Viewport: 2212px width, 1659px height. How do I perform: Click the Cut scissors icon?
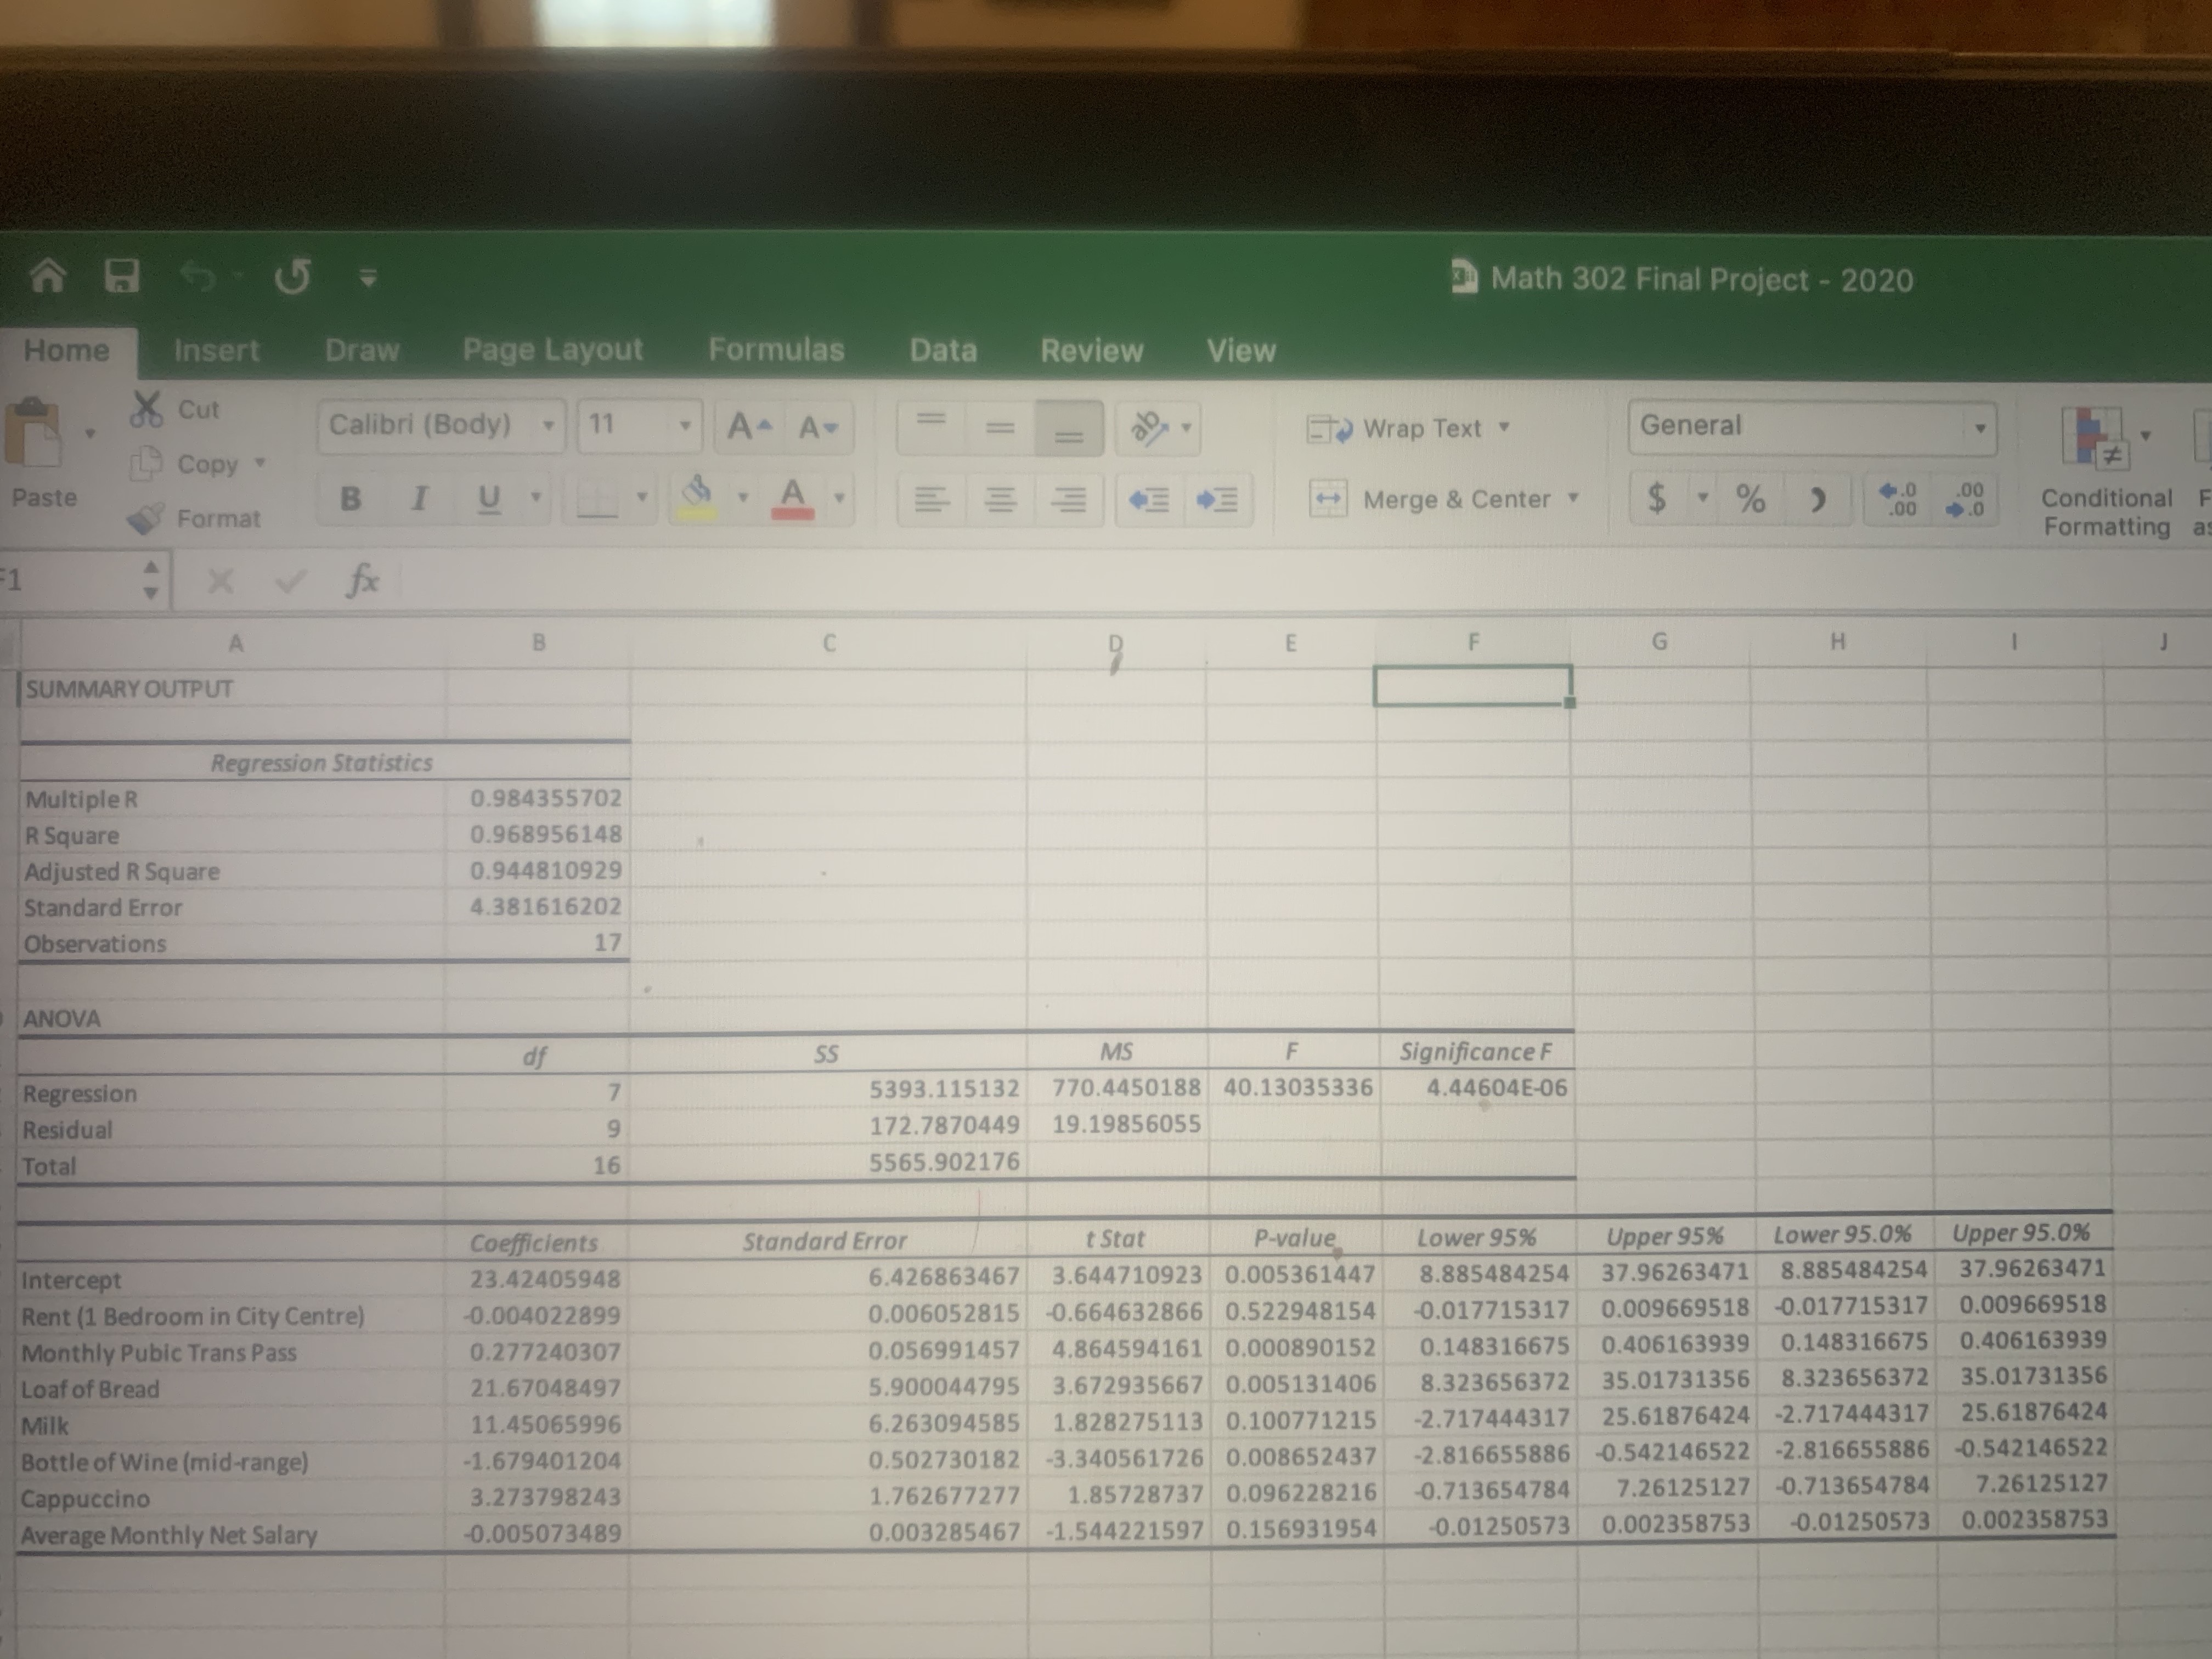pos(147,409)
